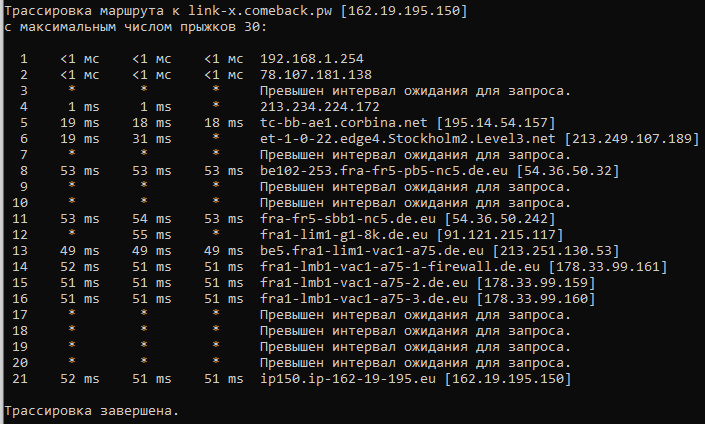Click the address 213.234.224.172 on hop 4

tap(320, 107)
